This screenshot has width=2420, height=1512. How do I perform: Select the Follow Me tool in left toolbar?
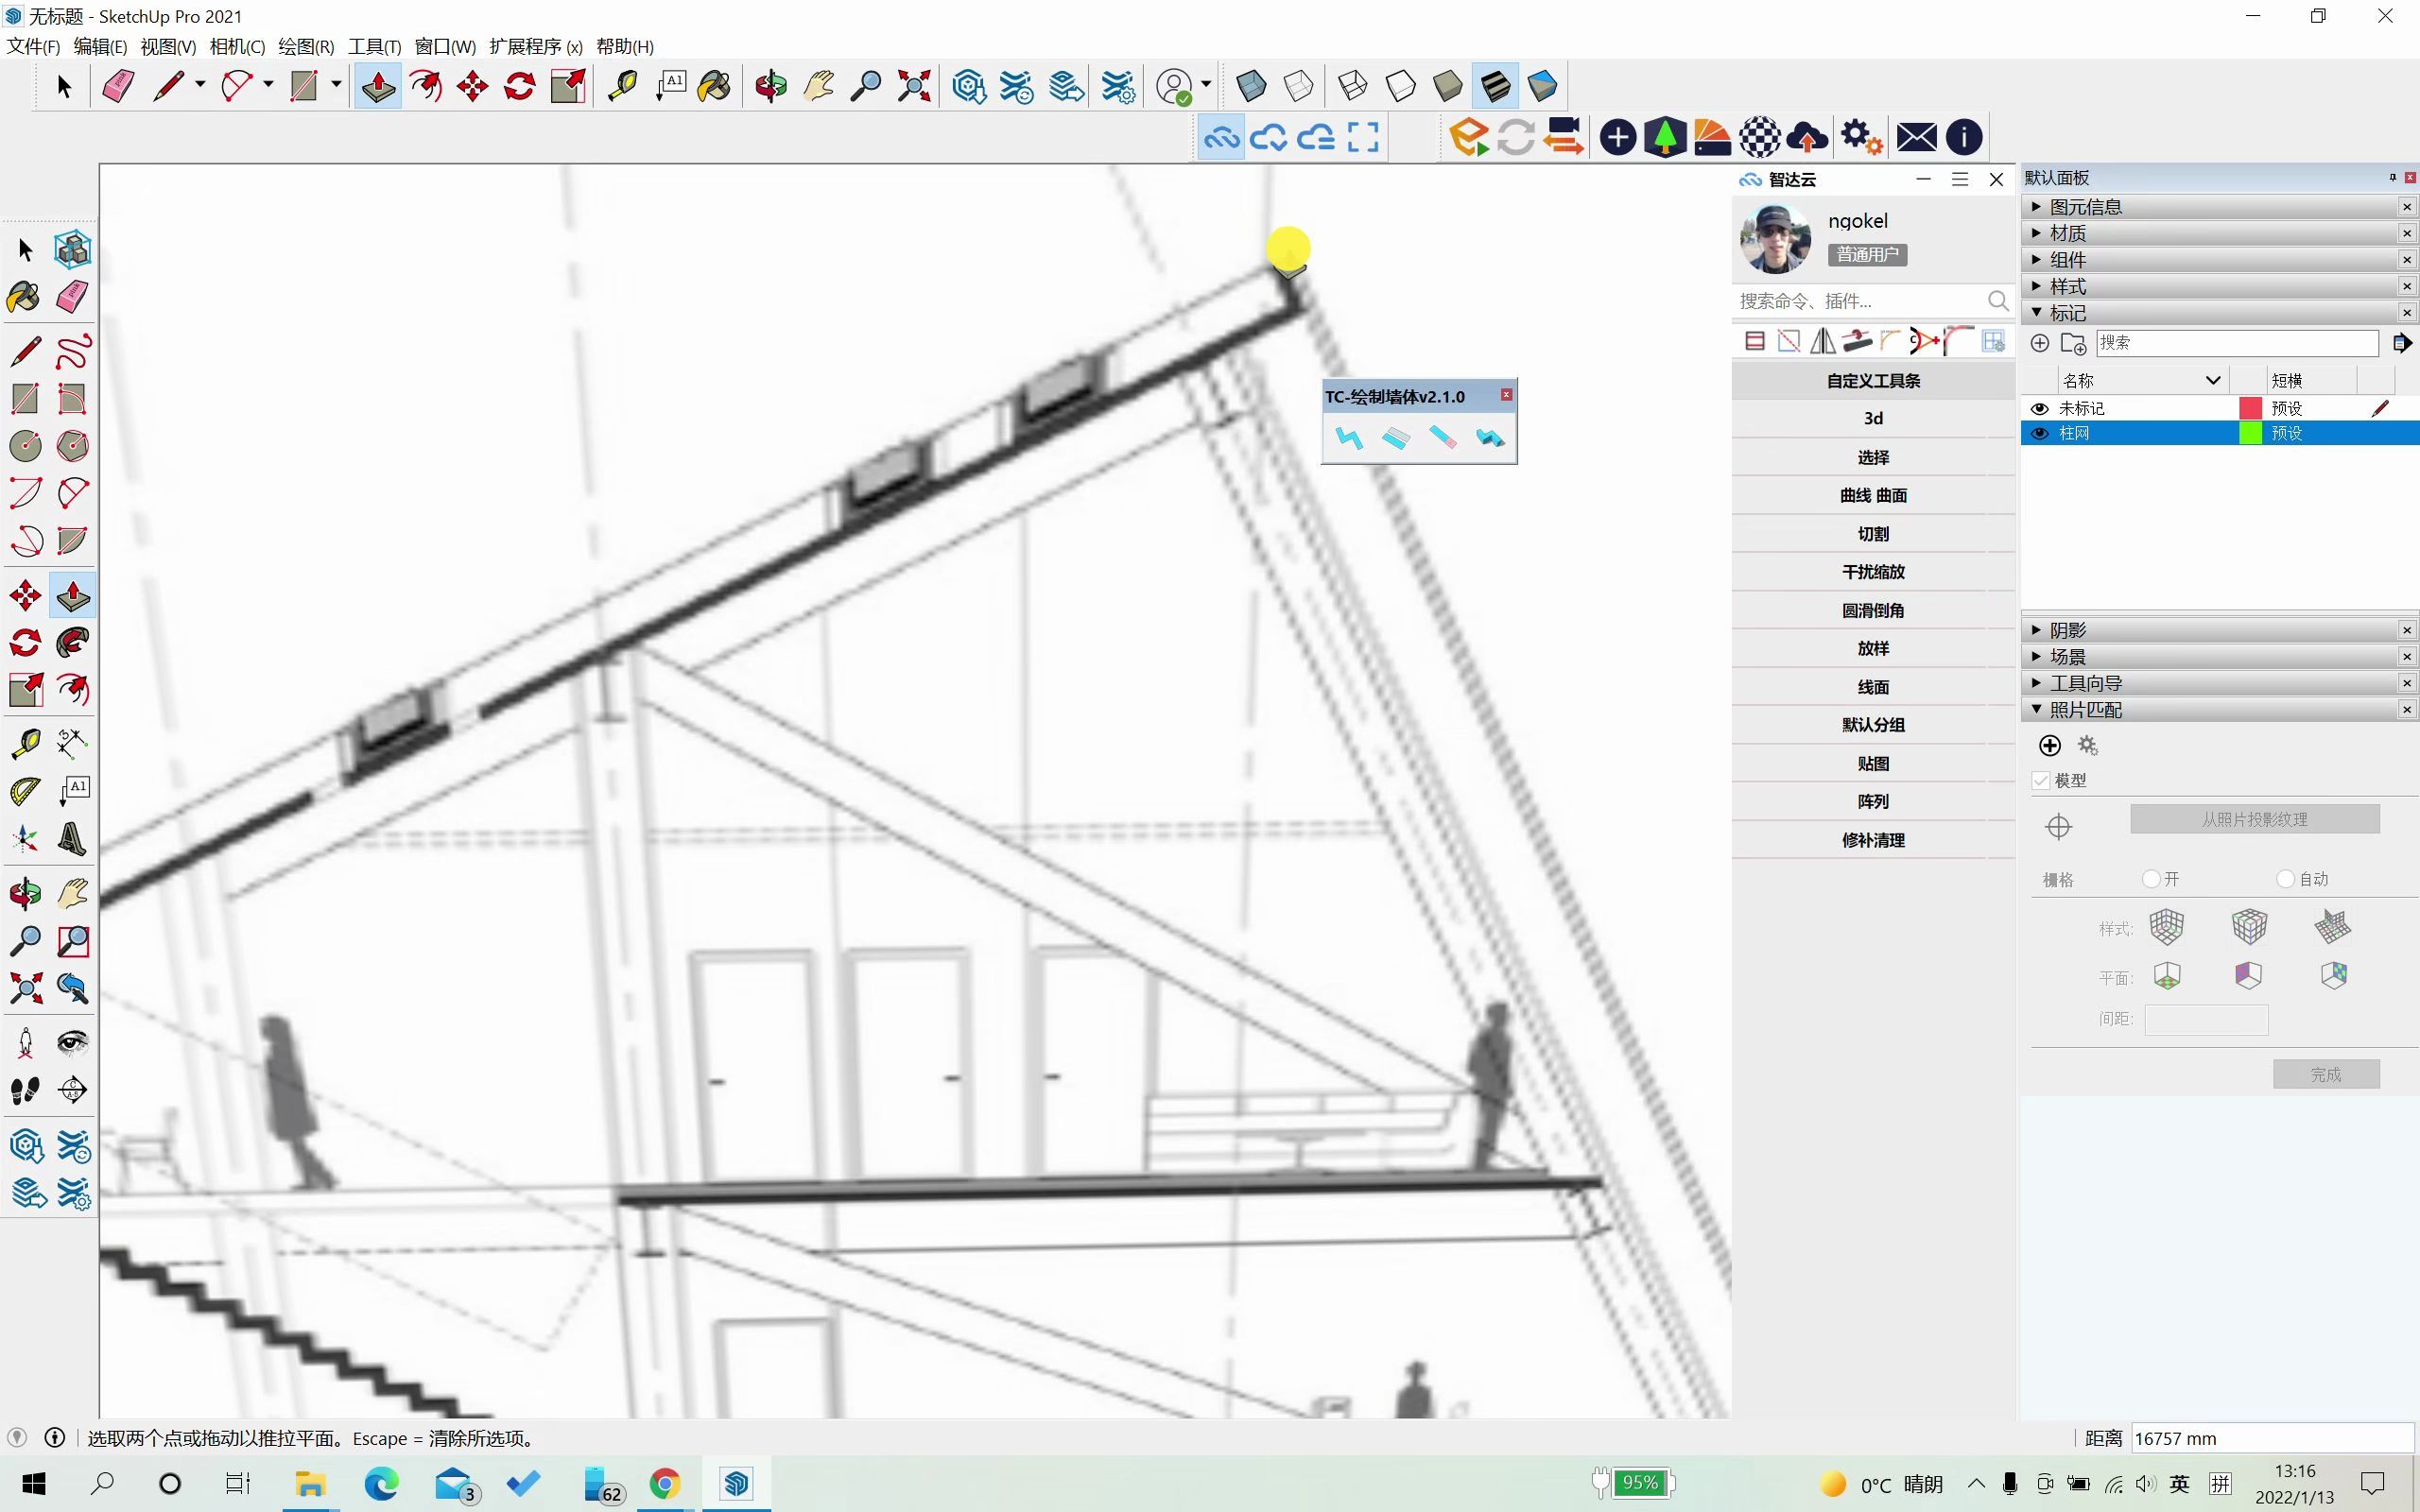[73, 643]
